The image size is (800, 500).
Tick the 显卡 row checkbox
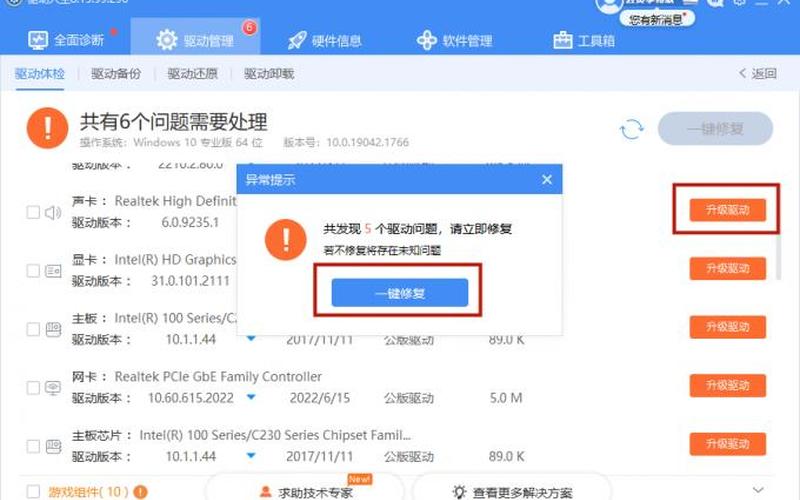click(33, 270)
